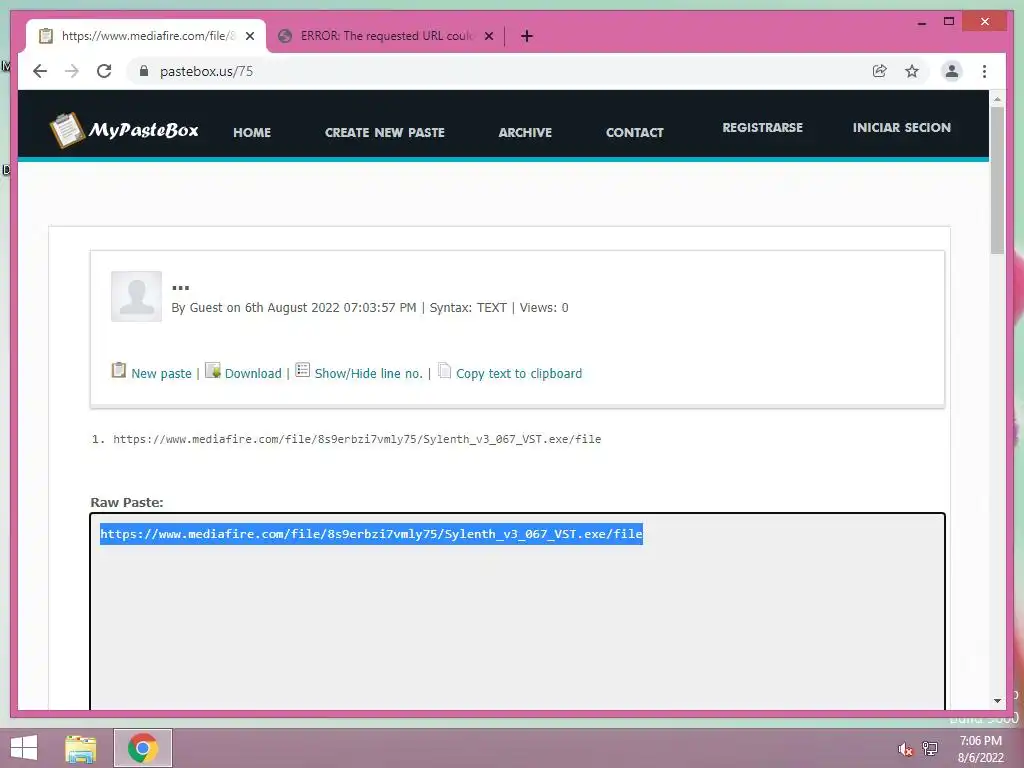Open the HOME menu item
Image resolution: width=1024 pixels, height=768 pixels.
(x=252, y=133)
